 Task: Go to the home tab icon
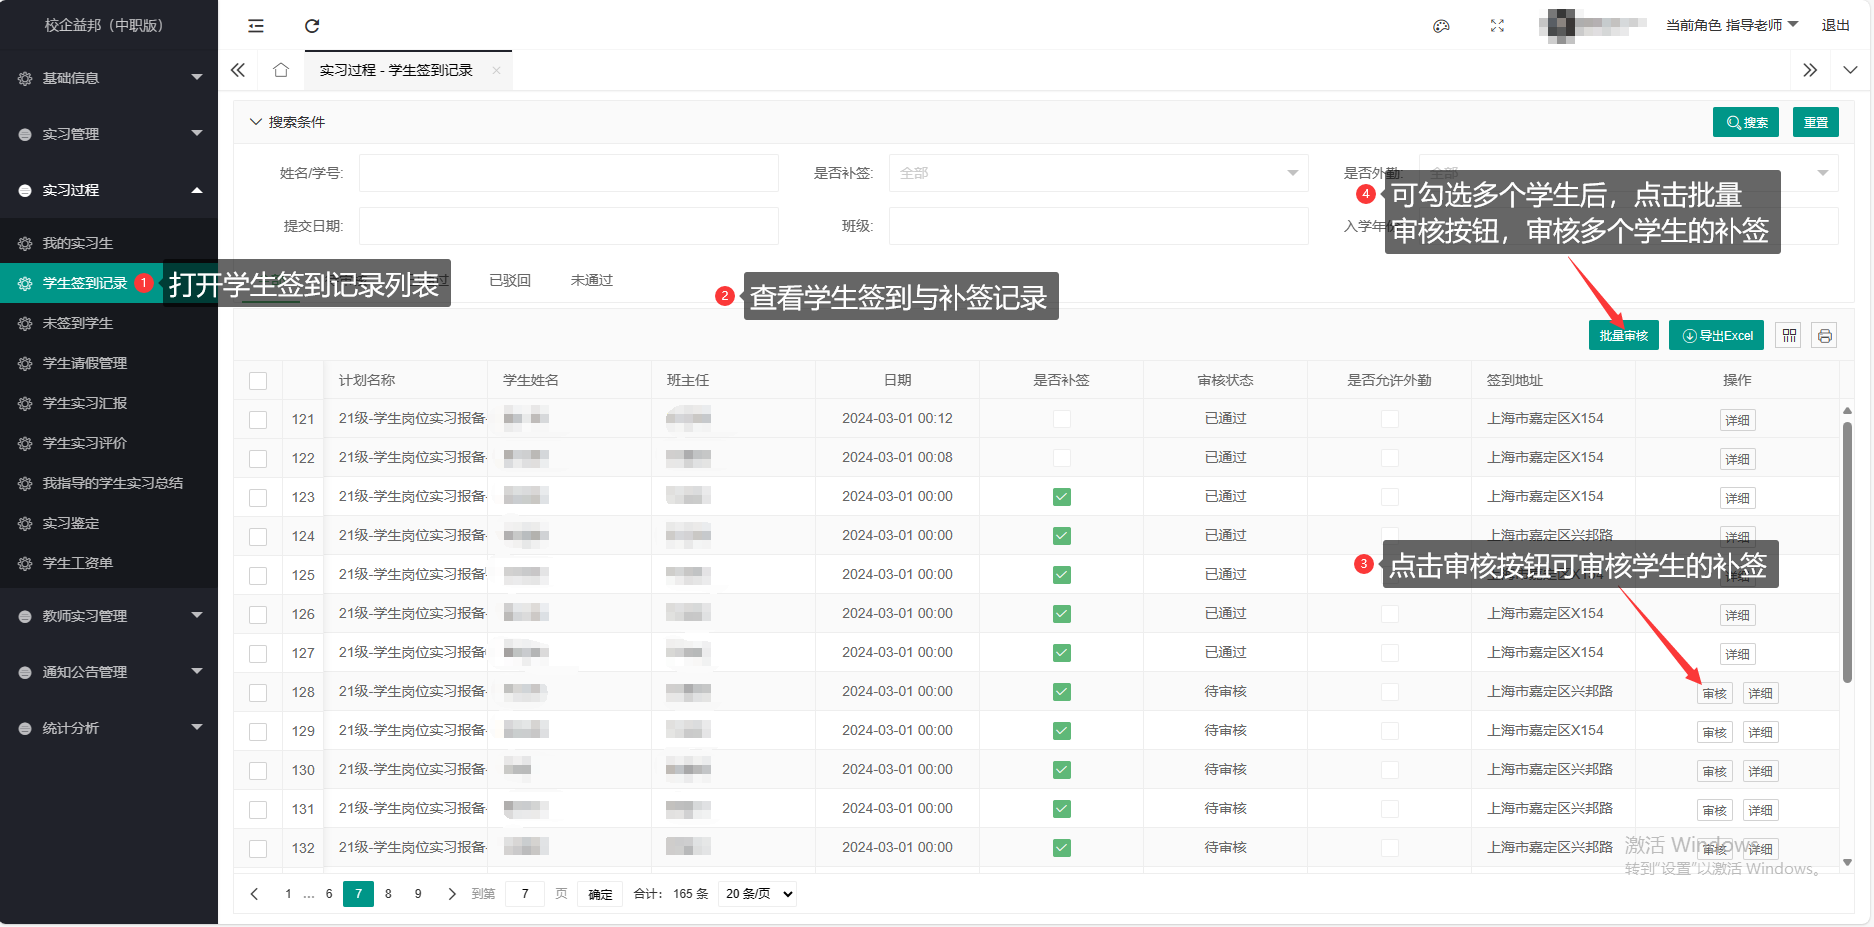[x=281, y=70]
